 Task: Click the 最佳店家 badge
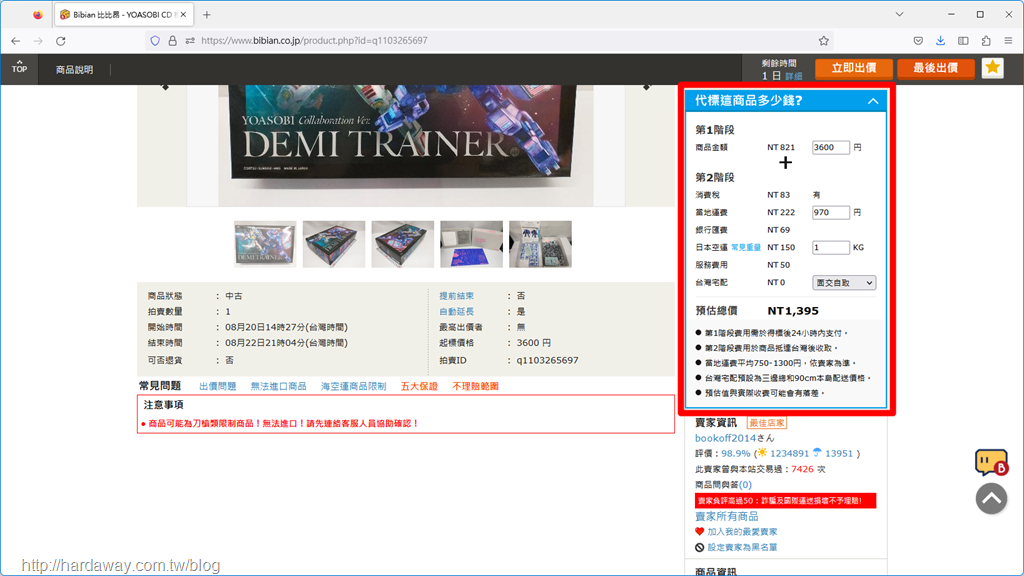pos(766,423)
